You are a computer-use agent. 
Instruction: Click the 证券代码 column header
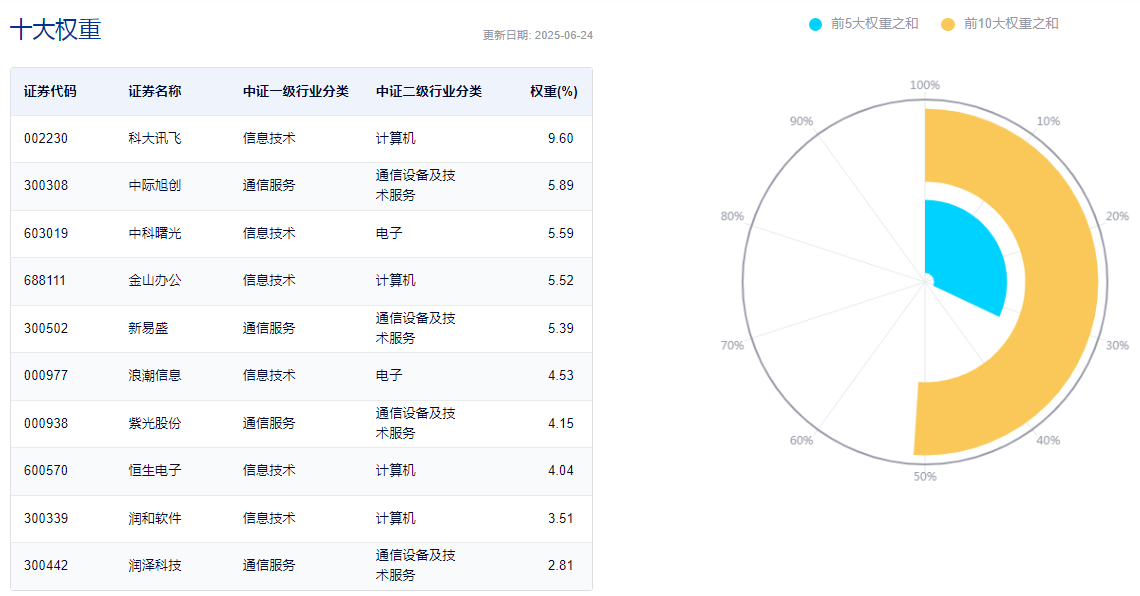click(50, 92)
